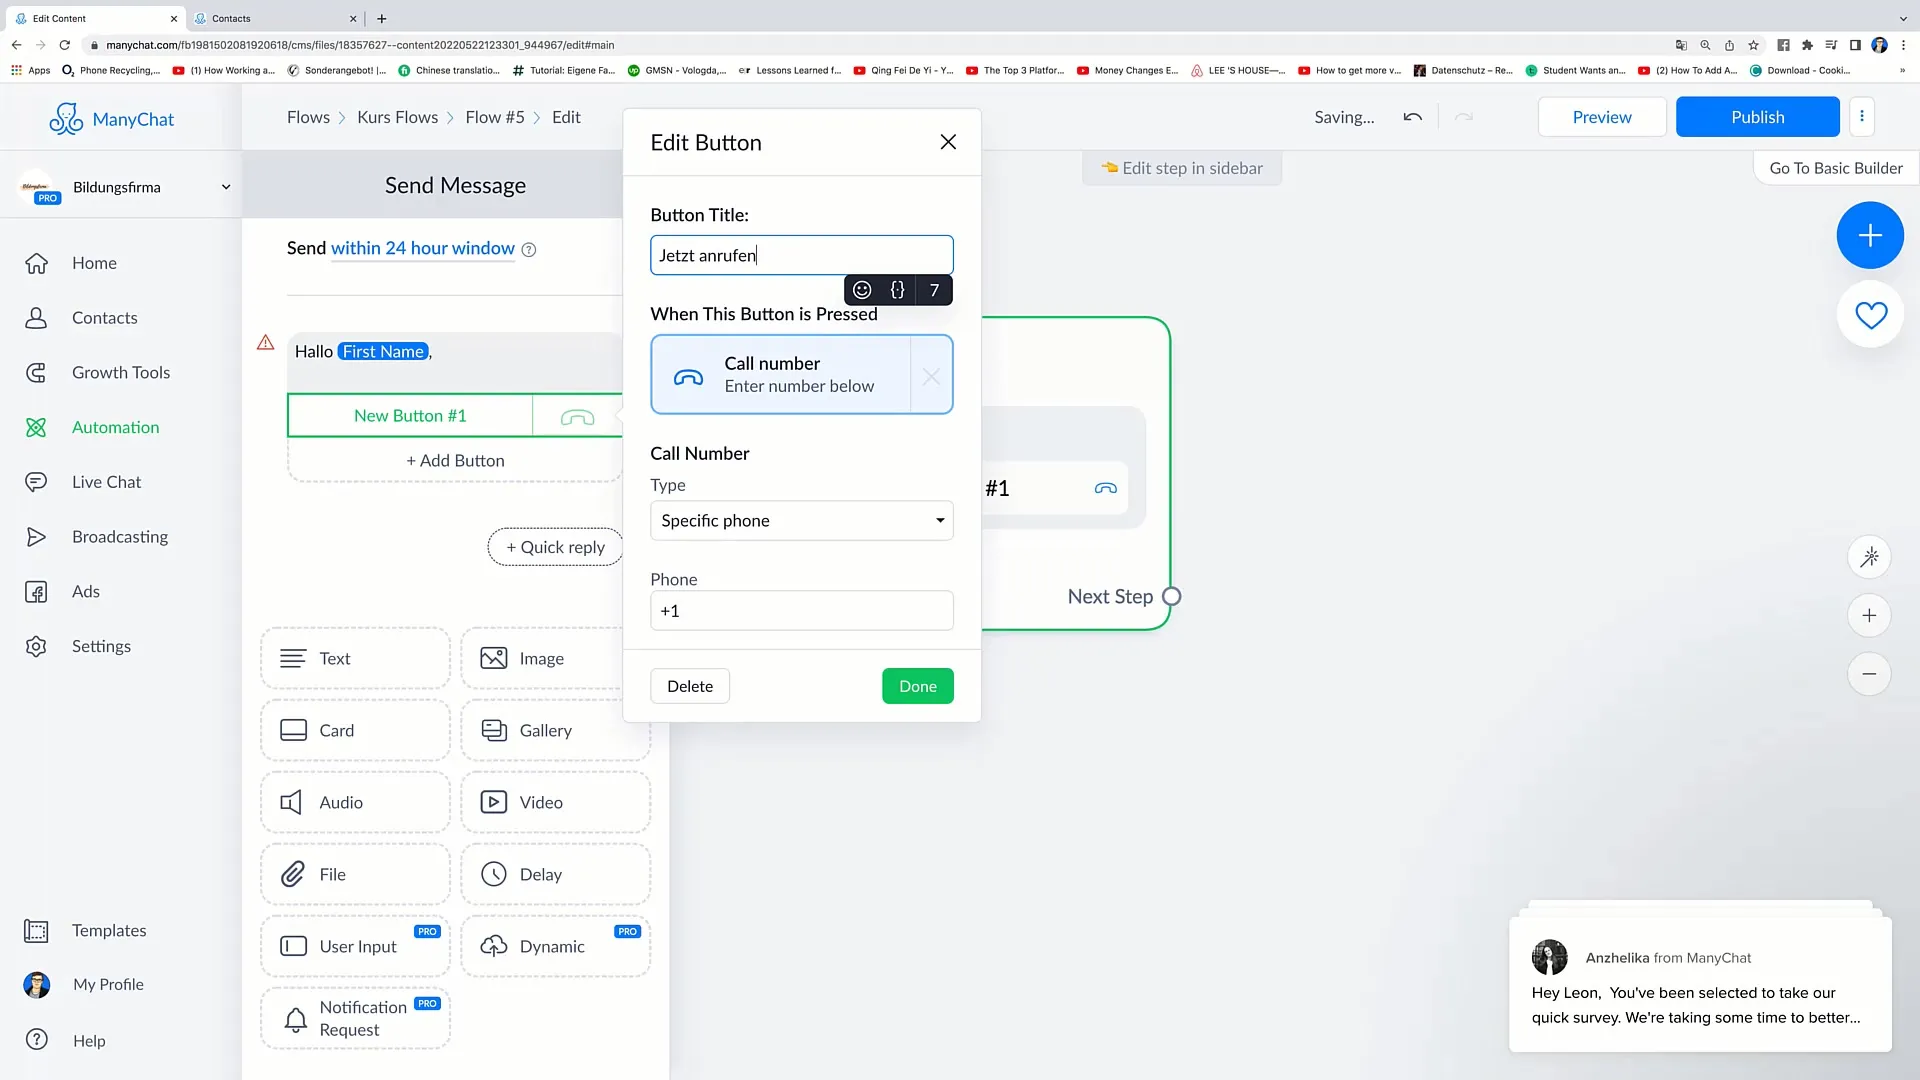
Task: Click the Phone number input field
Action: tap(800, 609)
